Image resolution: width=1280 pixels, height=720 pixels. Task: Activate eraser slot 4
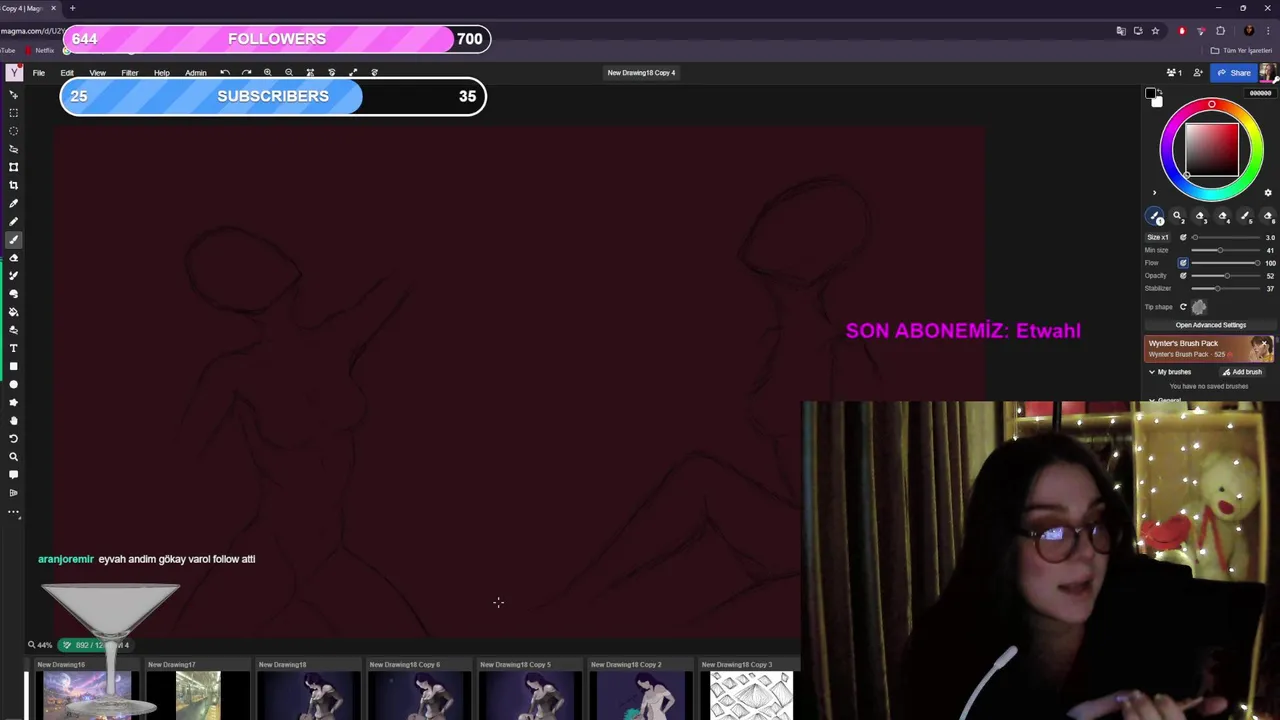click(1223, 217)
